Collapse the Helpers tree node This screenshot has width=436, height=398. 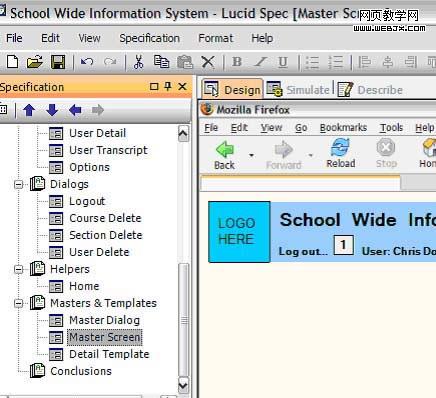point(19,269)
